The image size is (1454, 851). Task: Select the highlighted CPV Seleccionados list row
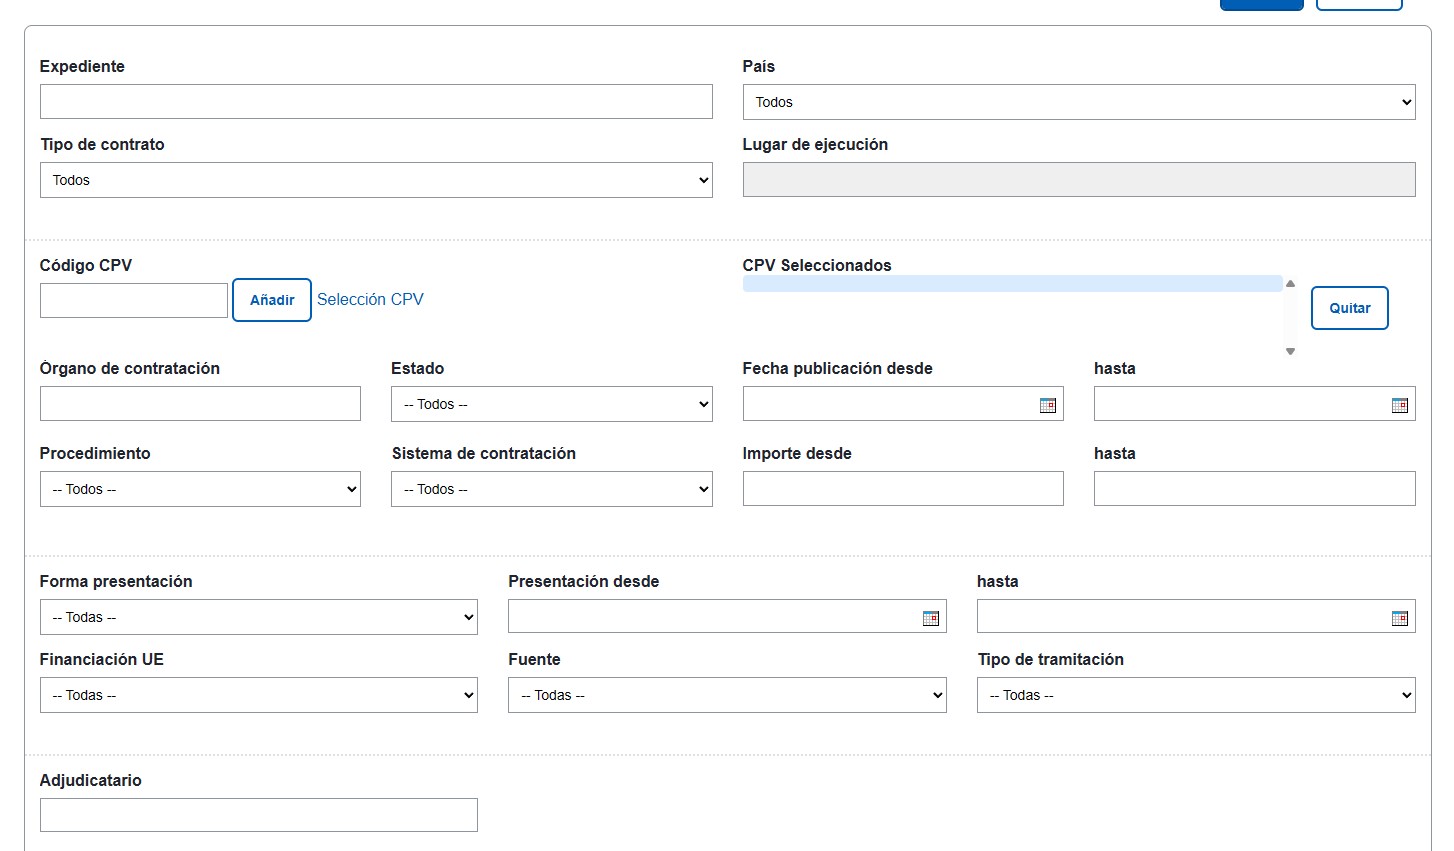point(1013,284)
